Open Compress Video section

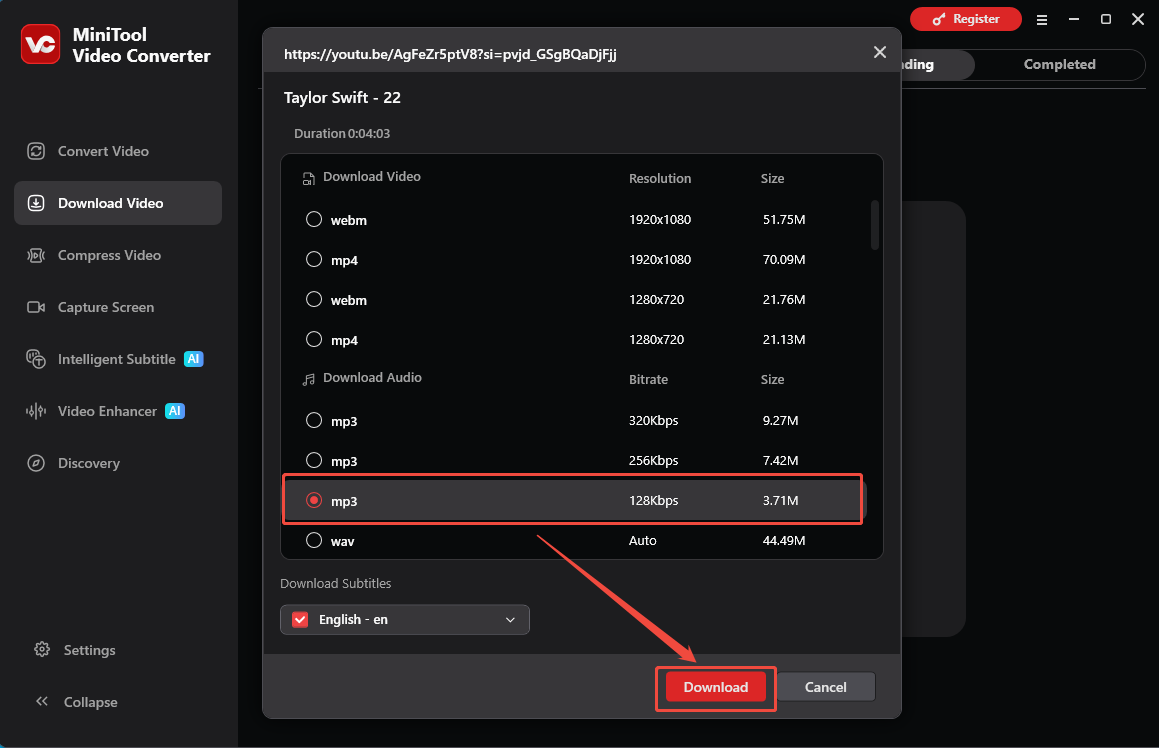pyautogui.click(x=118, y=255)
